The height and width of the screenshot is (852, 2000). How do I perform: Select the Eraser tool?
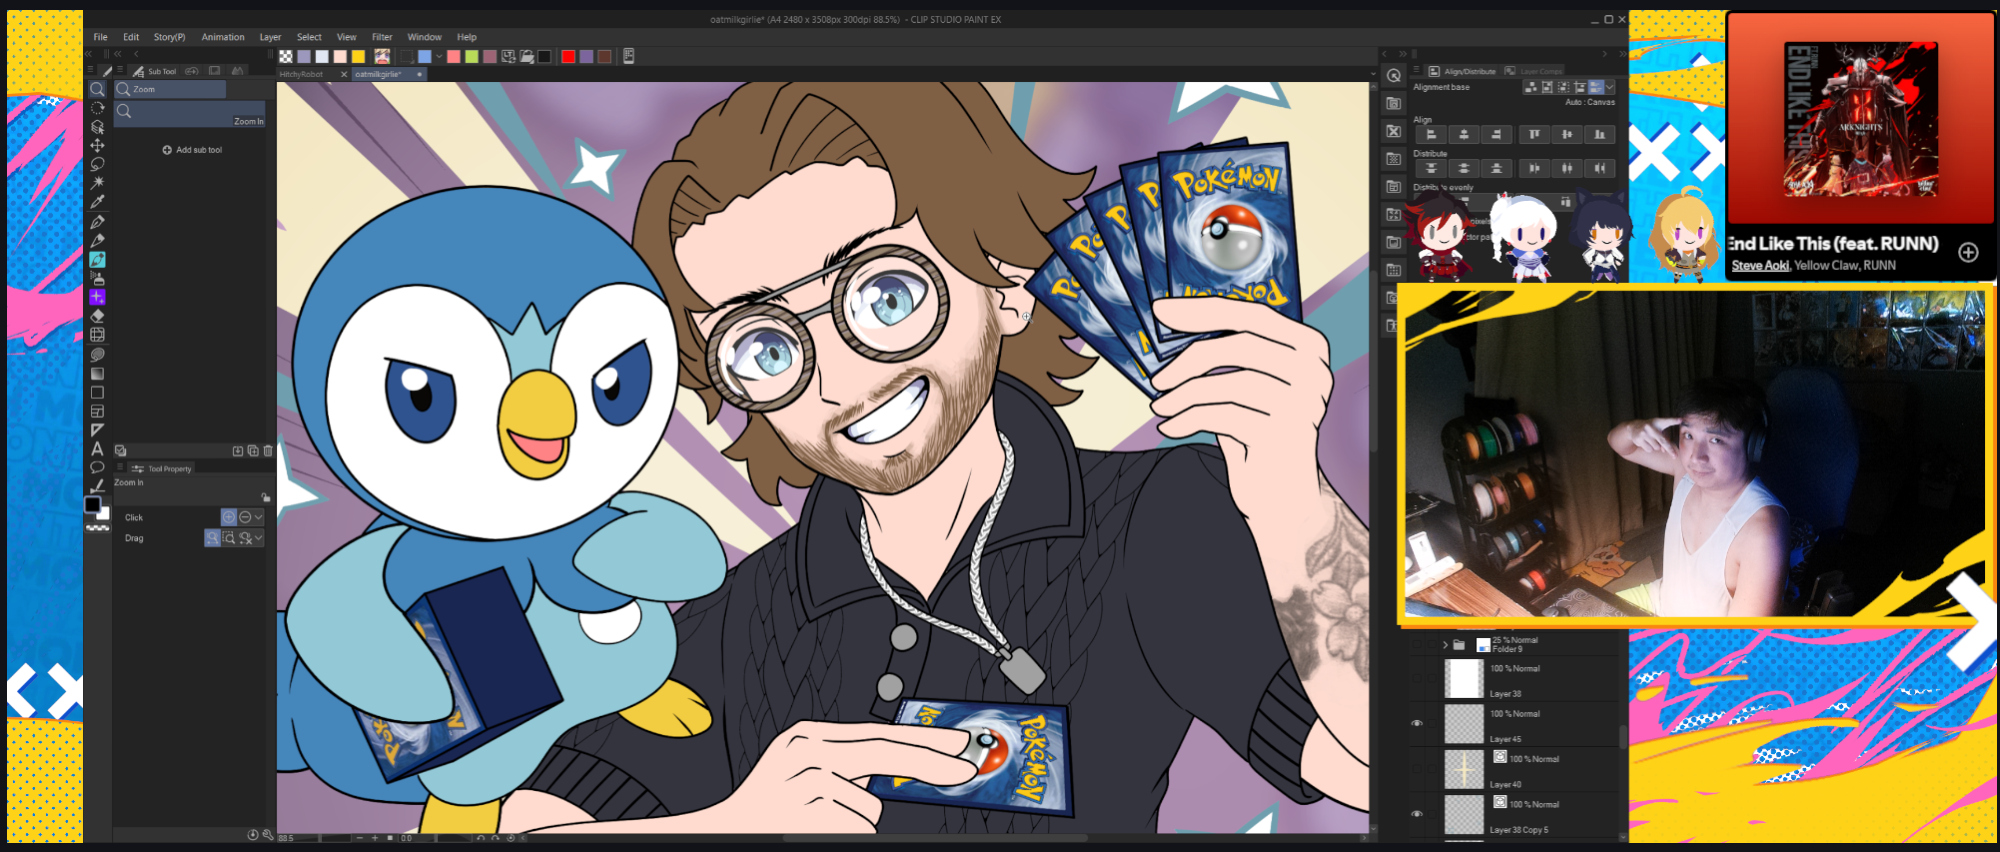point(97,316)
